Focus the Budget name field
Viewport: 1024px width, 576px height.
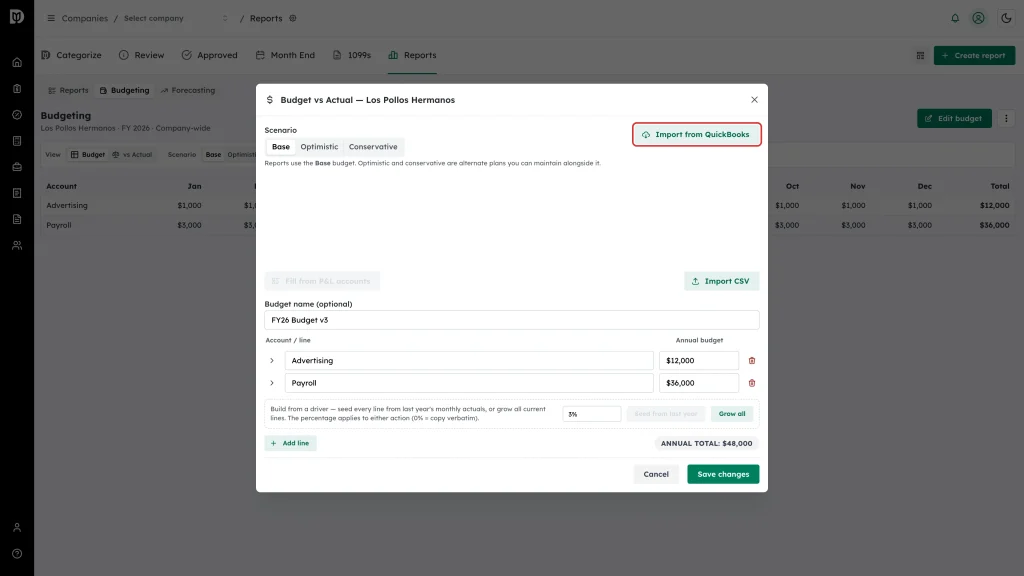pyautogui.click(x=511, y=320)
